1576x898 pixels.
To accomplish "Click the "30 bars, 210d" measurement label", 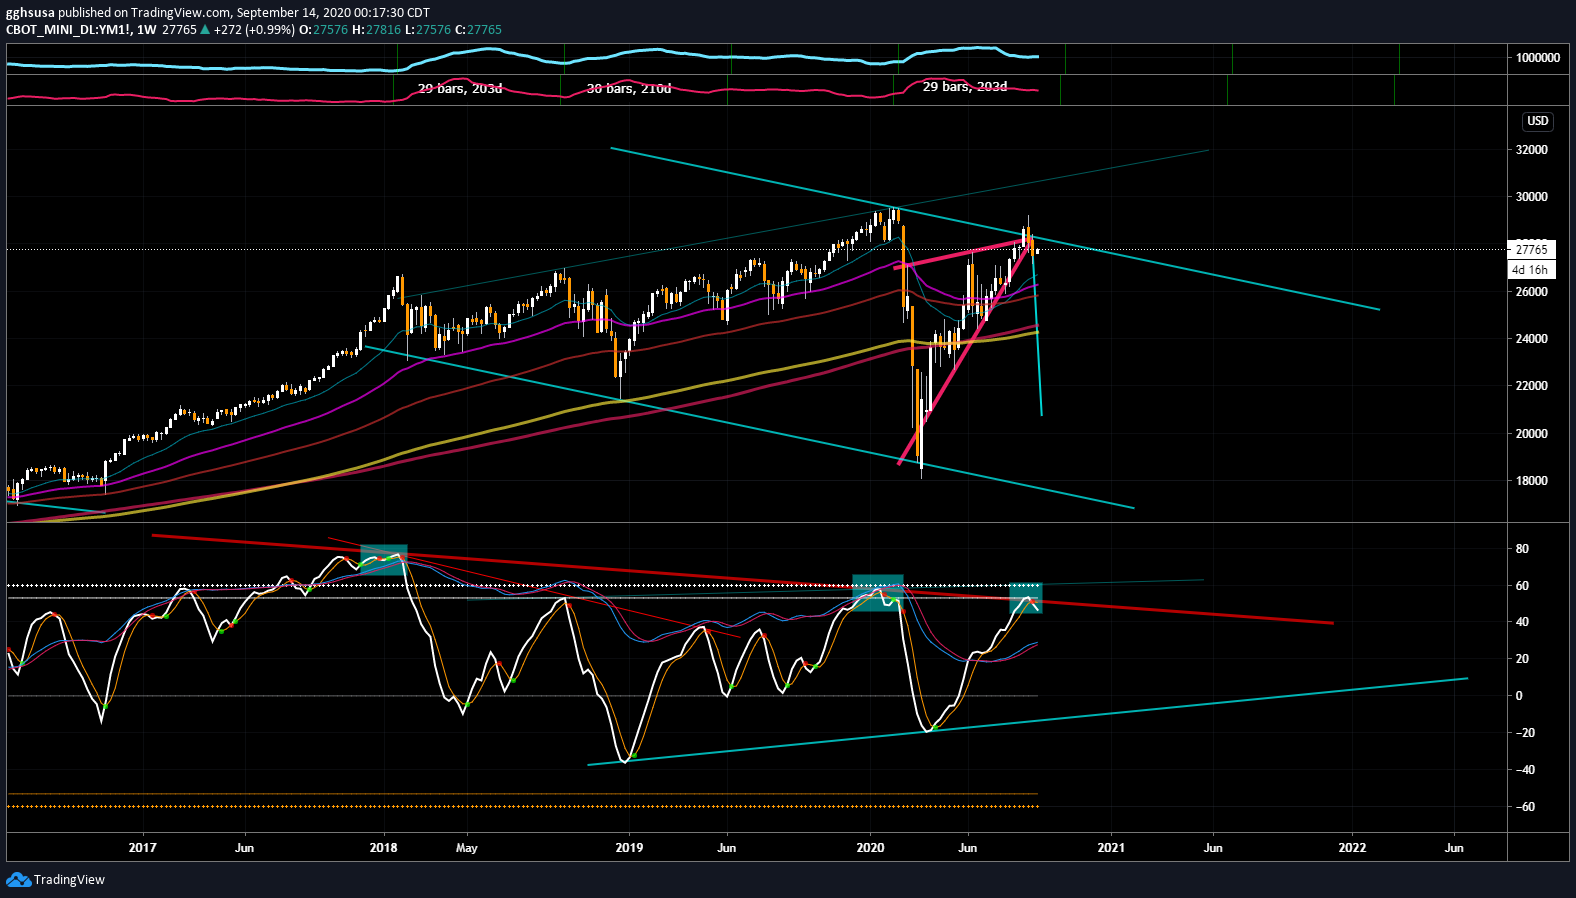I will [629, 89].
